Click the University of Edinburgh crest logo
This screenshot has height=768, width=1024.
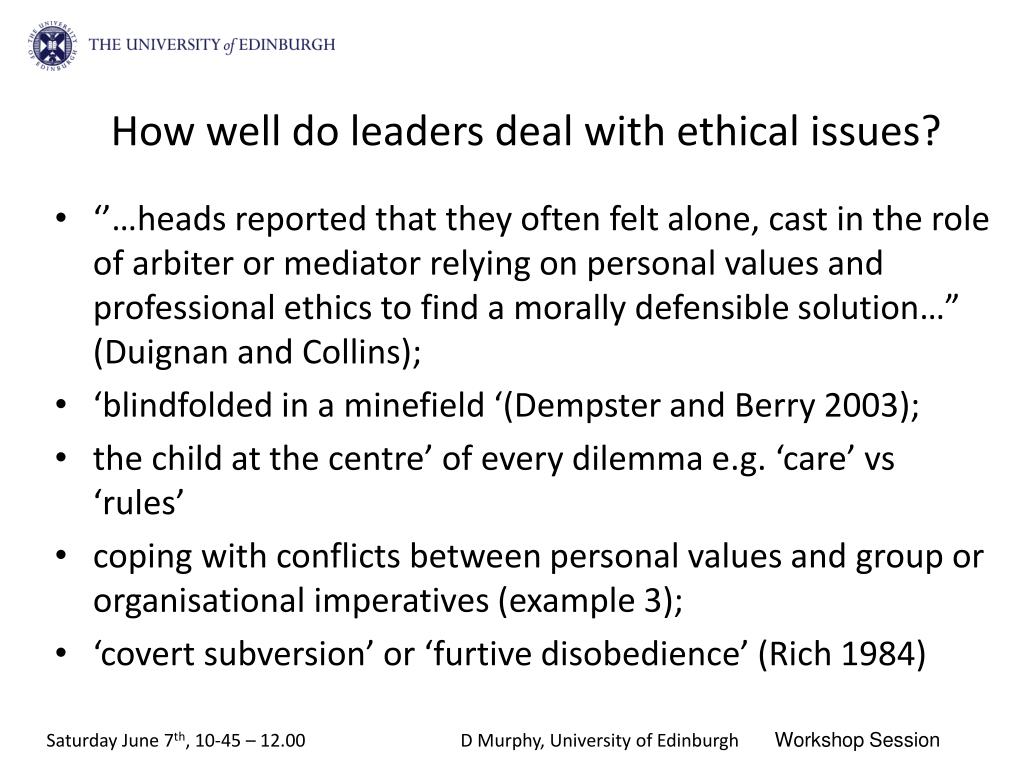(54, 46)
